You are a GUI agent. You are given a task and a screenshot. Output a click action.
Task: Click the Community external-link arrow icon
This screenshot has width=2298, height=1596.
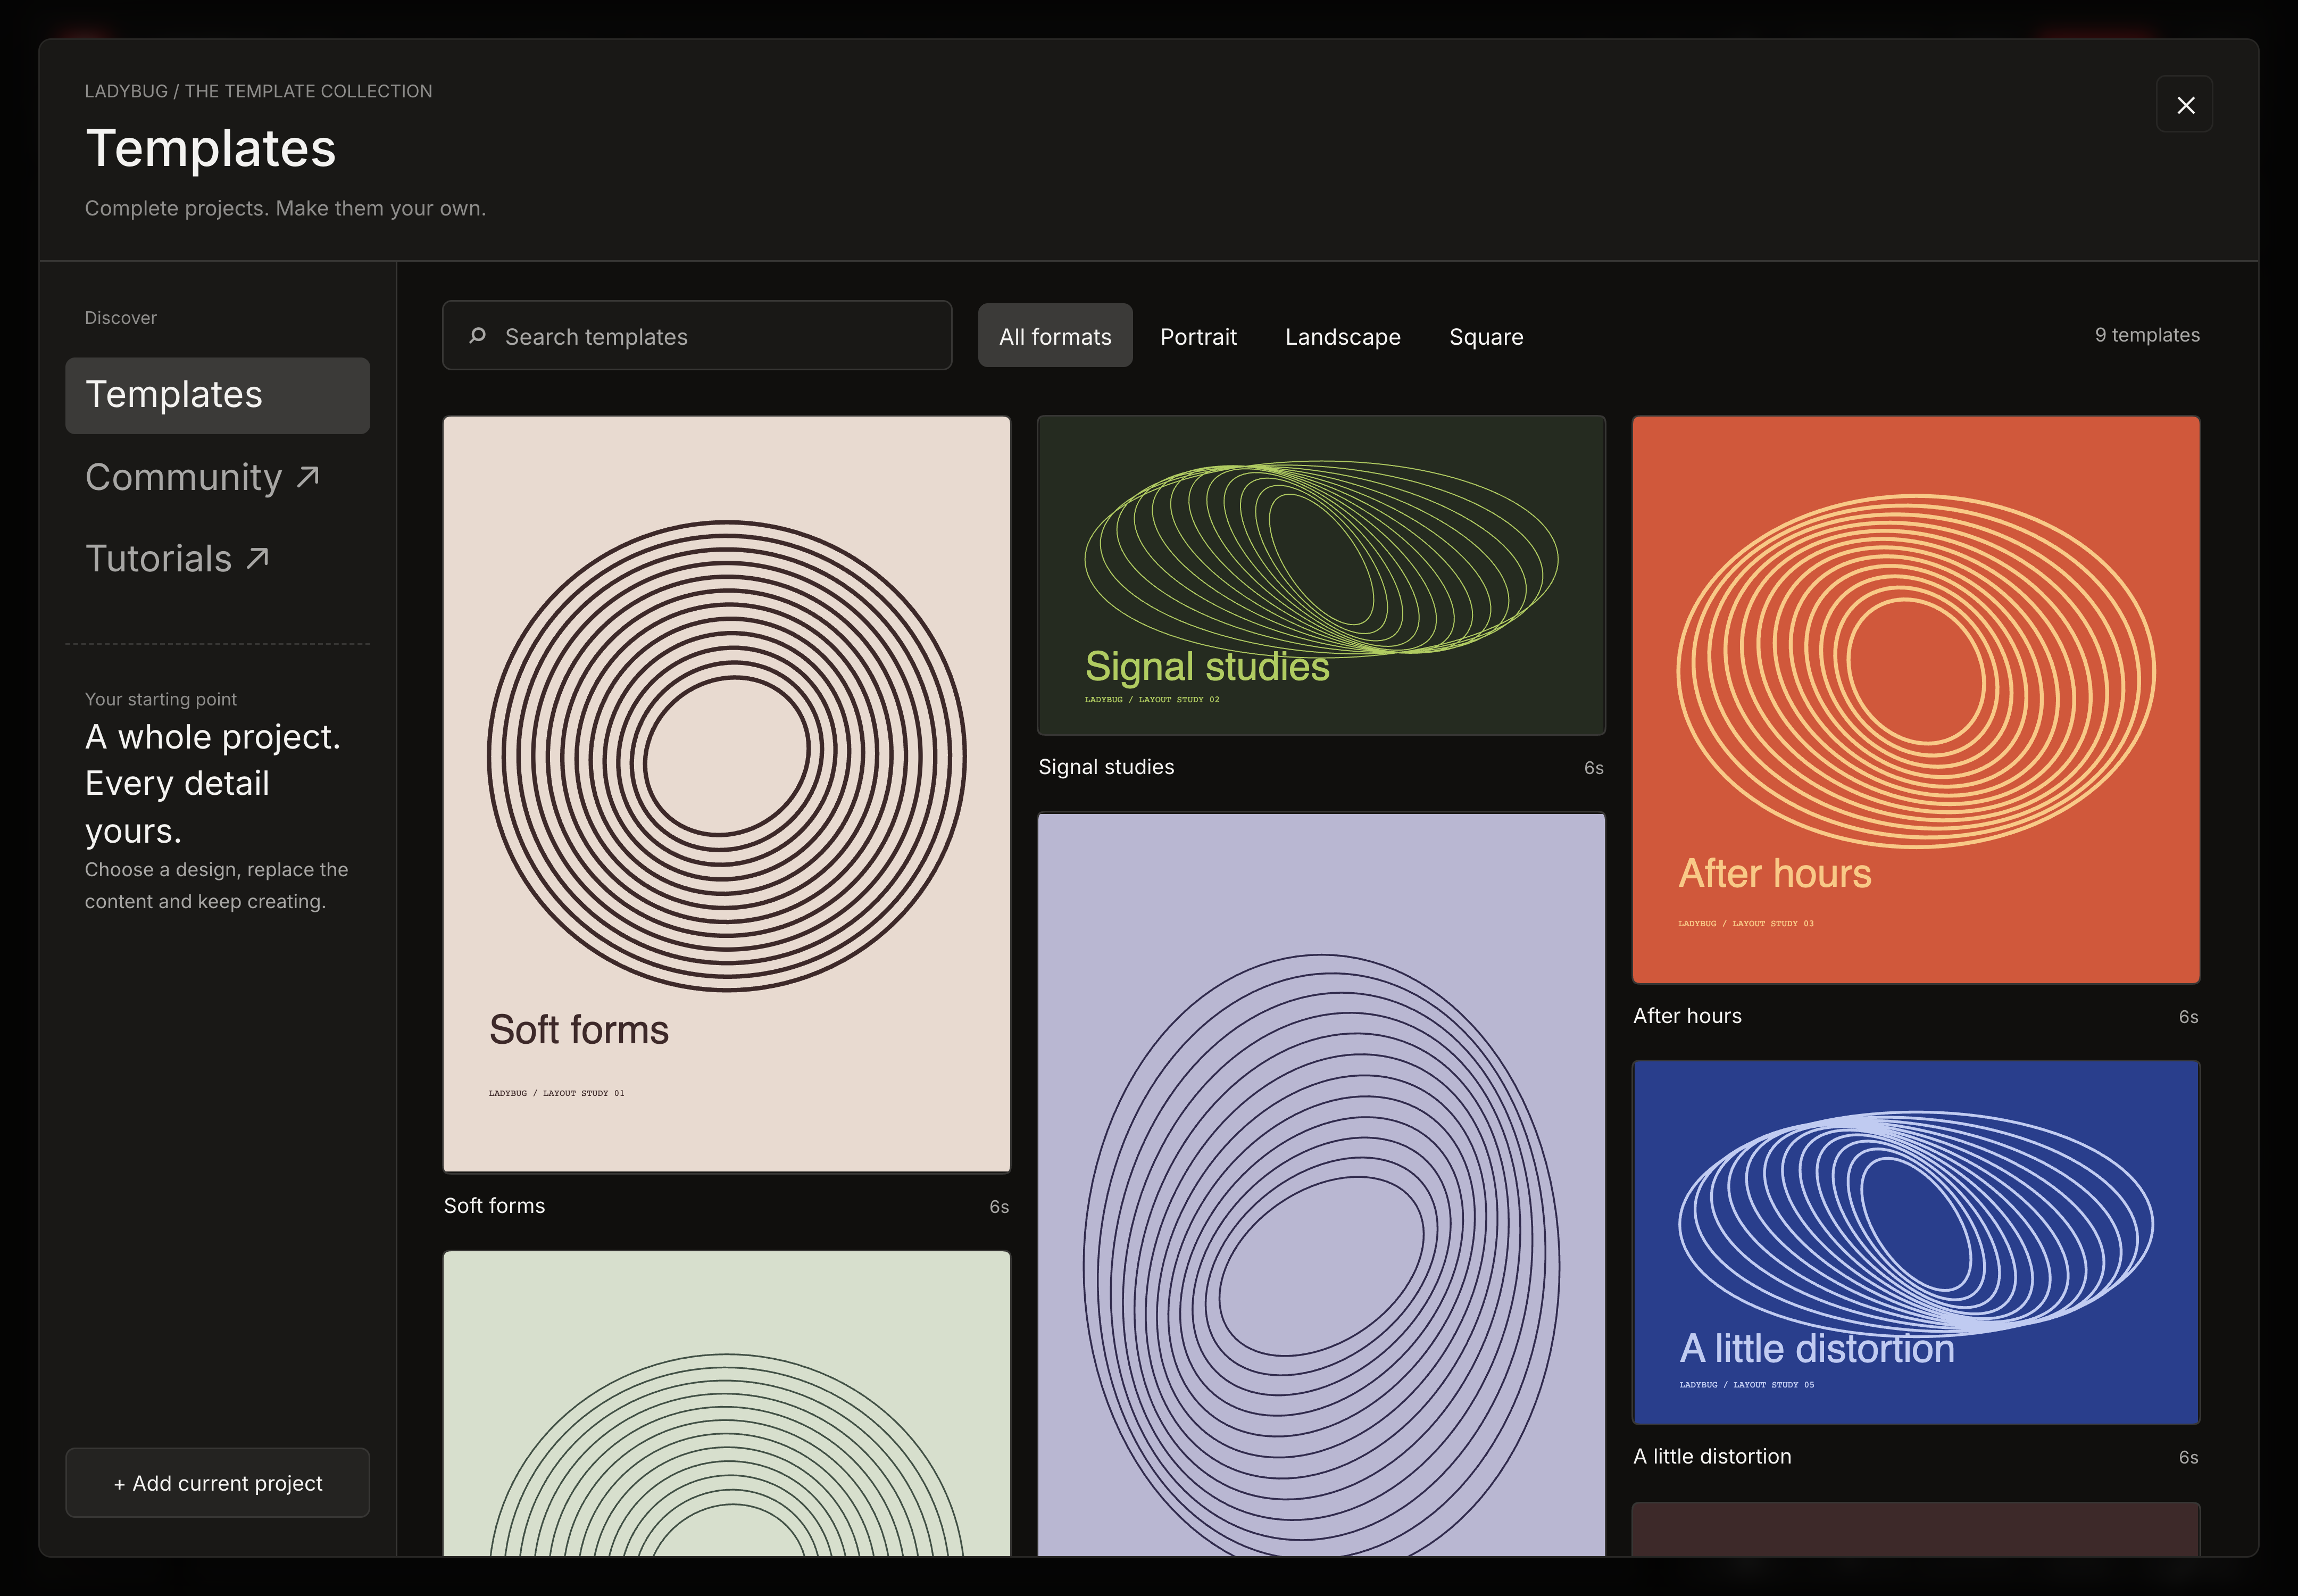[x=308, y=477]
